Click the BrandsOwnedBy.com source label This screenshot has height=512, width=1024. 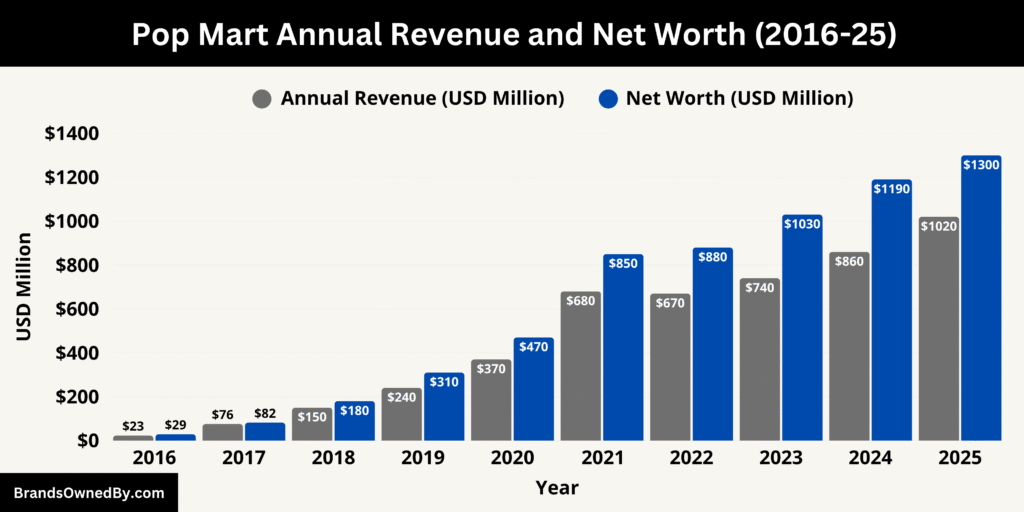pyautogui.click(x=89, y=493)
